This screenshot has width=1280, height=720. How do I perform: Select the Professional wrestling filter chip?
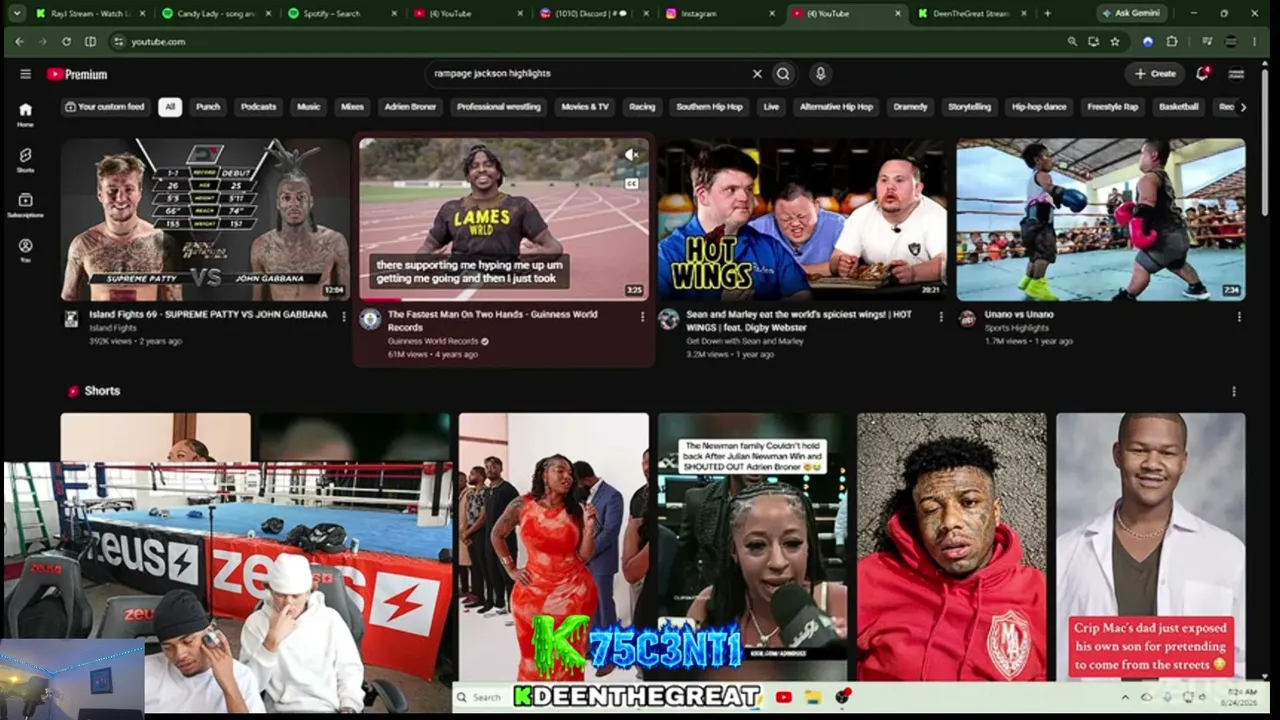pos(498,107)
